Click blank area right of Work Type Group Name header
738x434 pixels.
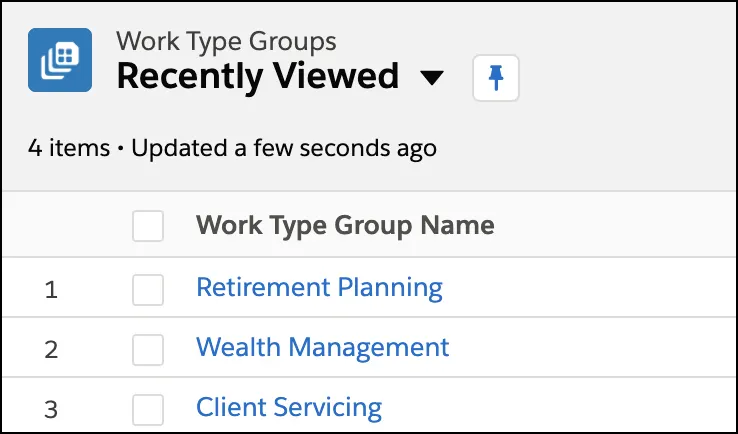click(614, 225)
